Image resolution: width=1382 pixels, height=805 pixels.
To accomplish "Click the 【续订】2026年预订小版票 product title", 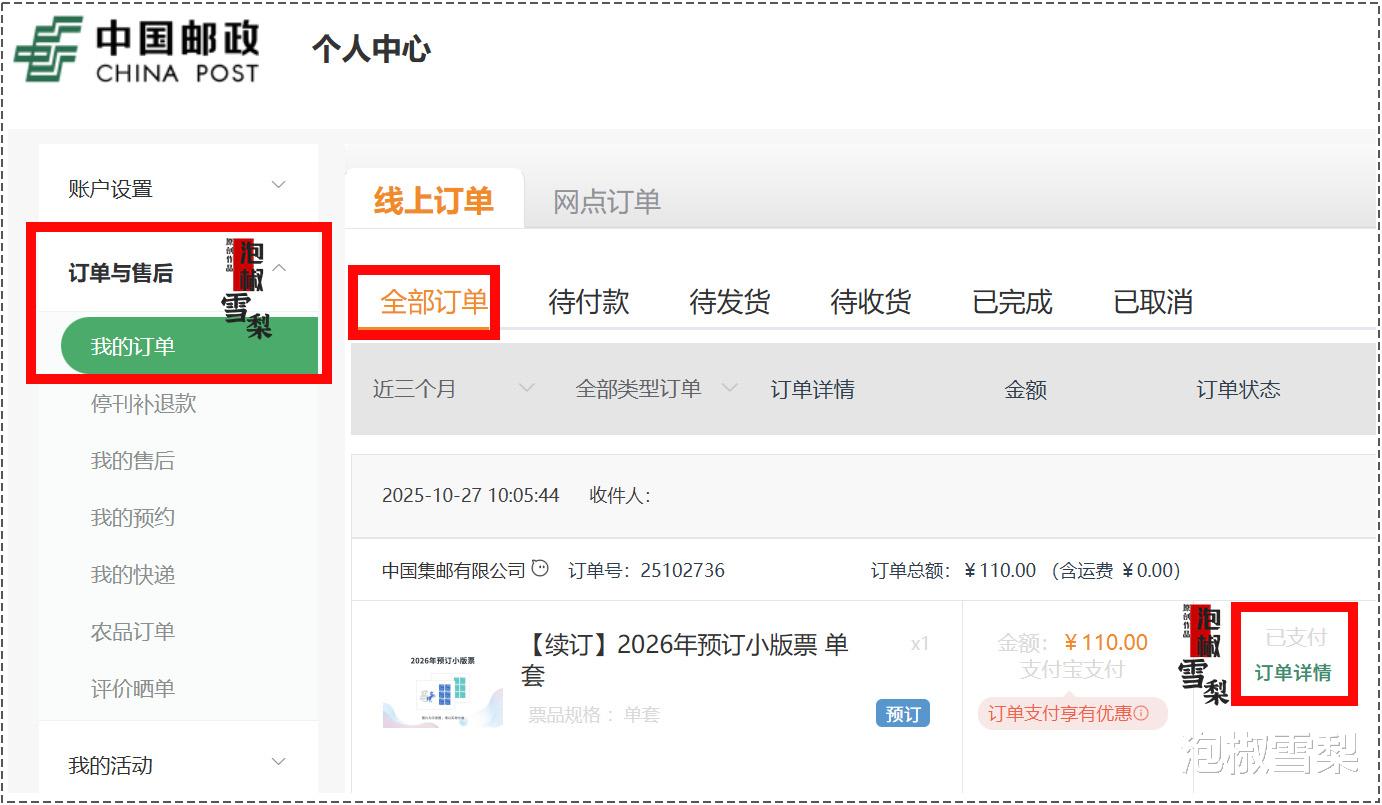I will pyautogui.click(x=684, y=660).
